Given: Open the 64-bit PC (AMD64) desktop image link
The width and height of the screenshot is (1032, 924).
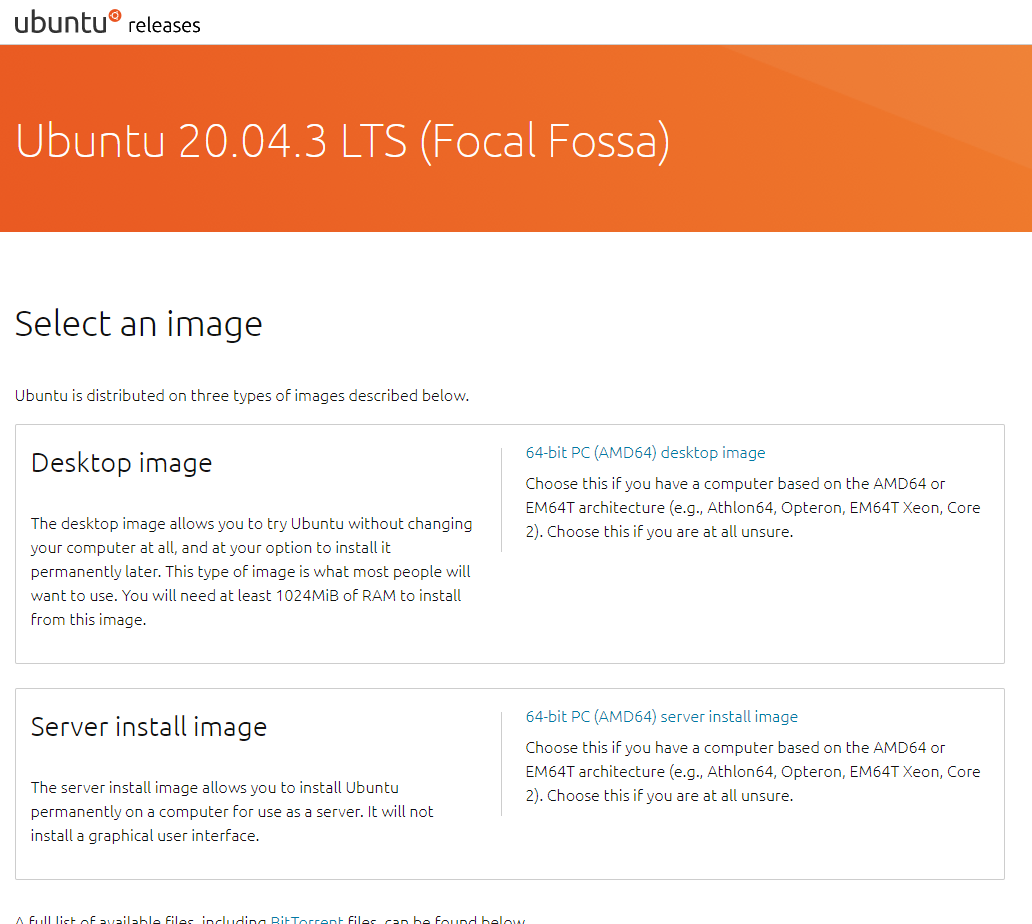Looking at the screenshot, I should click(645, 452).
